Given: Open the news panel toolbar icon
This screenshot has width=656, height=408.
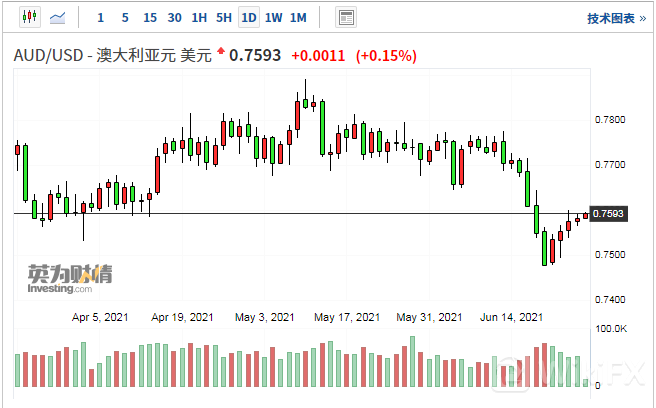Looking at the screenshot, I should coord(346,17).
